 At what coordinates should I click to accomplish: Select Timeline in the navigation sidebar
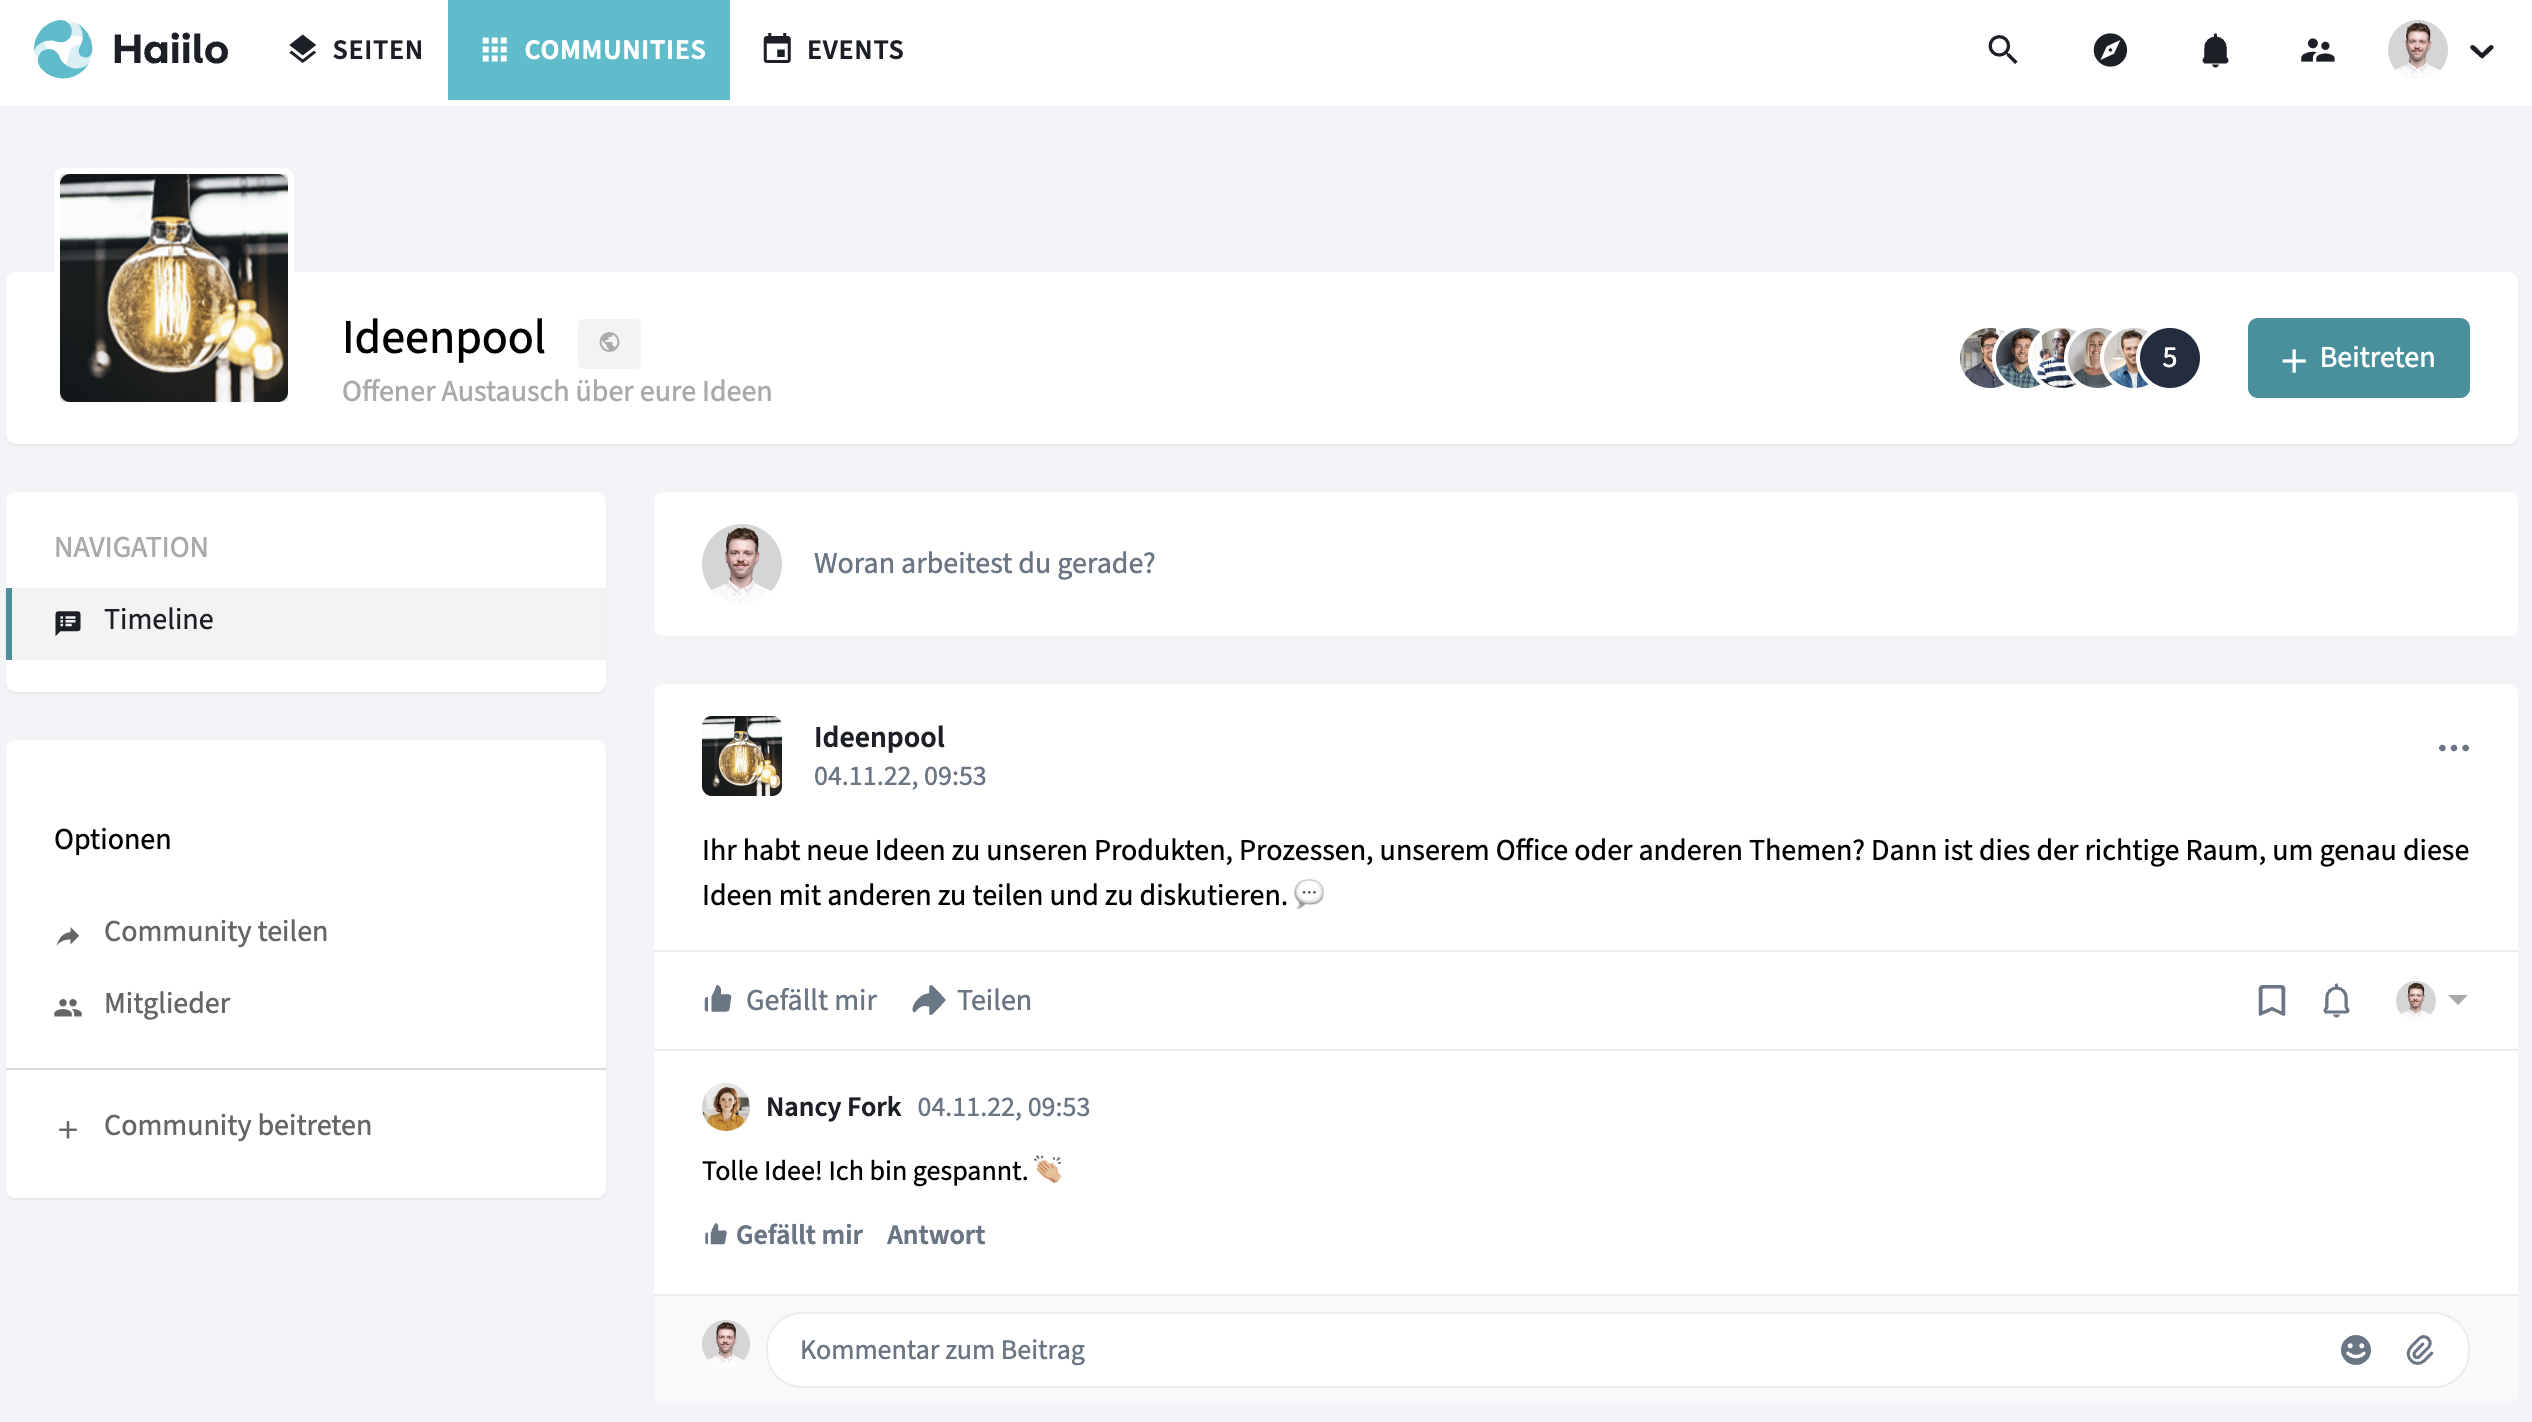click(158, 620)
